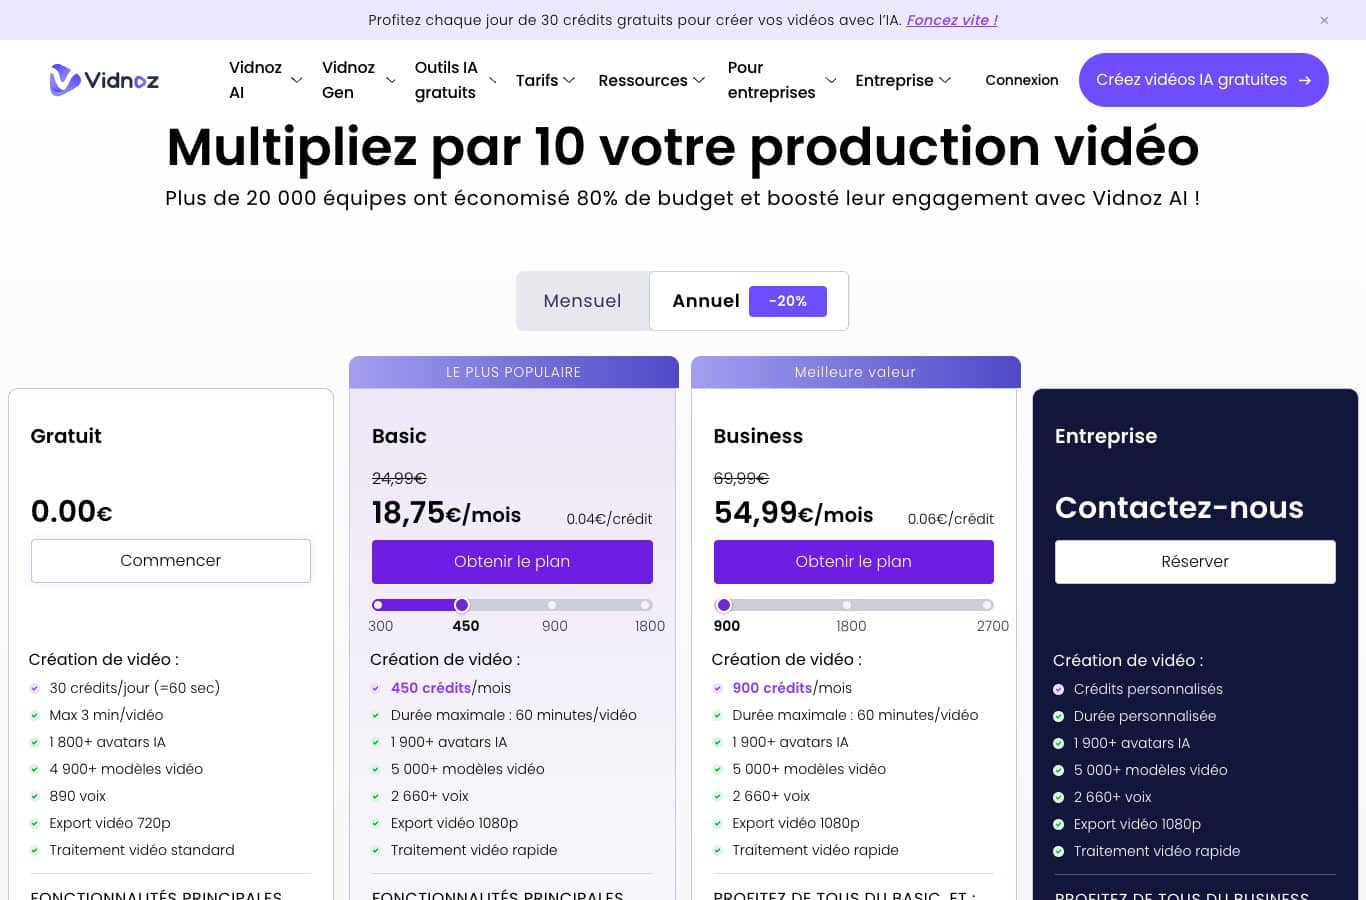Click the Business slider handle at 900

coord(724,605)
